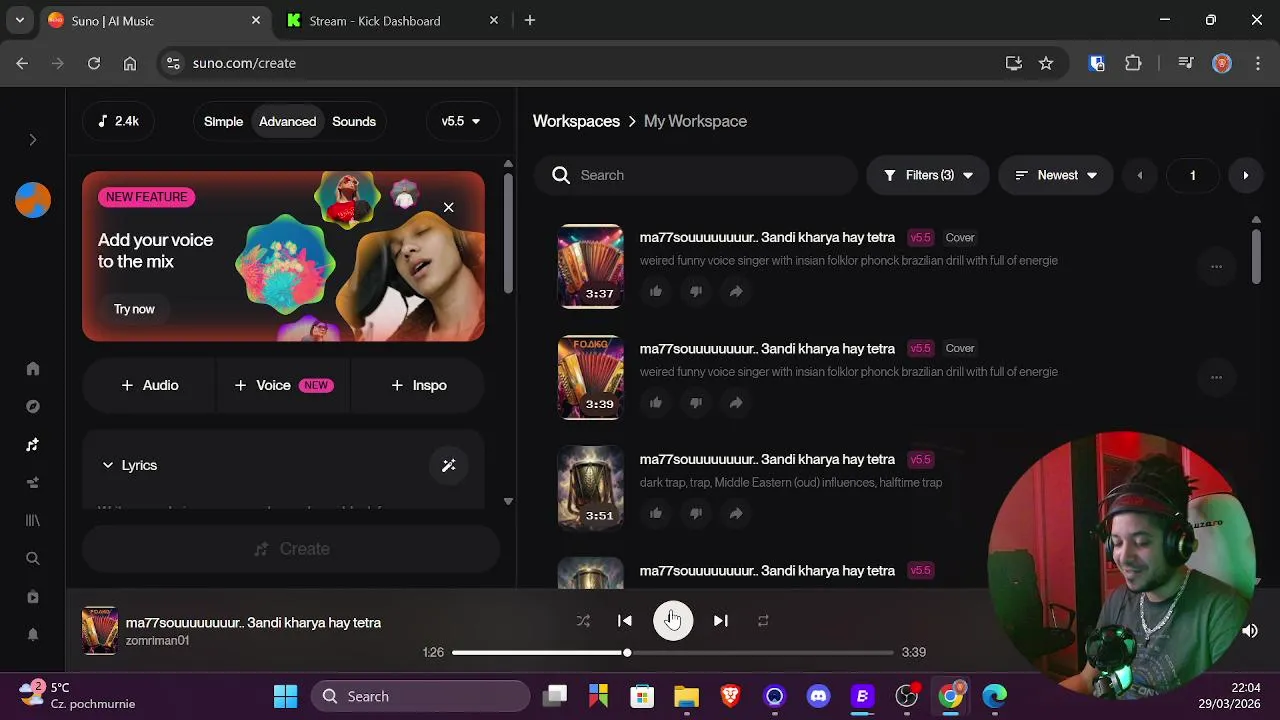Open the user profile avatar in sidebar
1280x720 pixels.
click(32, 200)
